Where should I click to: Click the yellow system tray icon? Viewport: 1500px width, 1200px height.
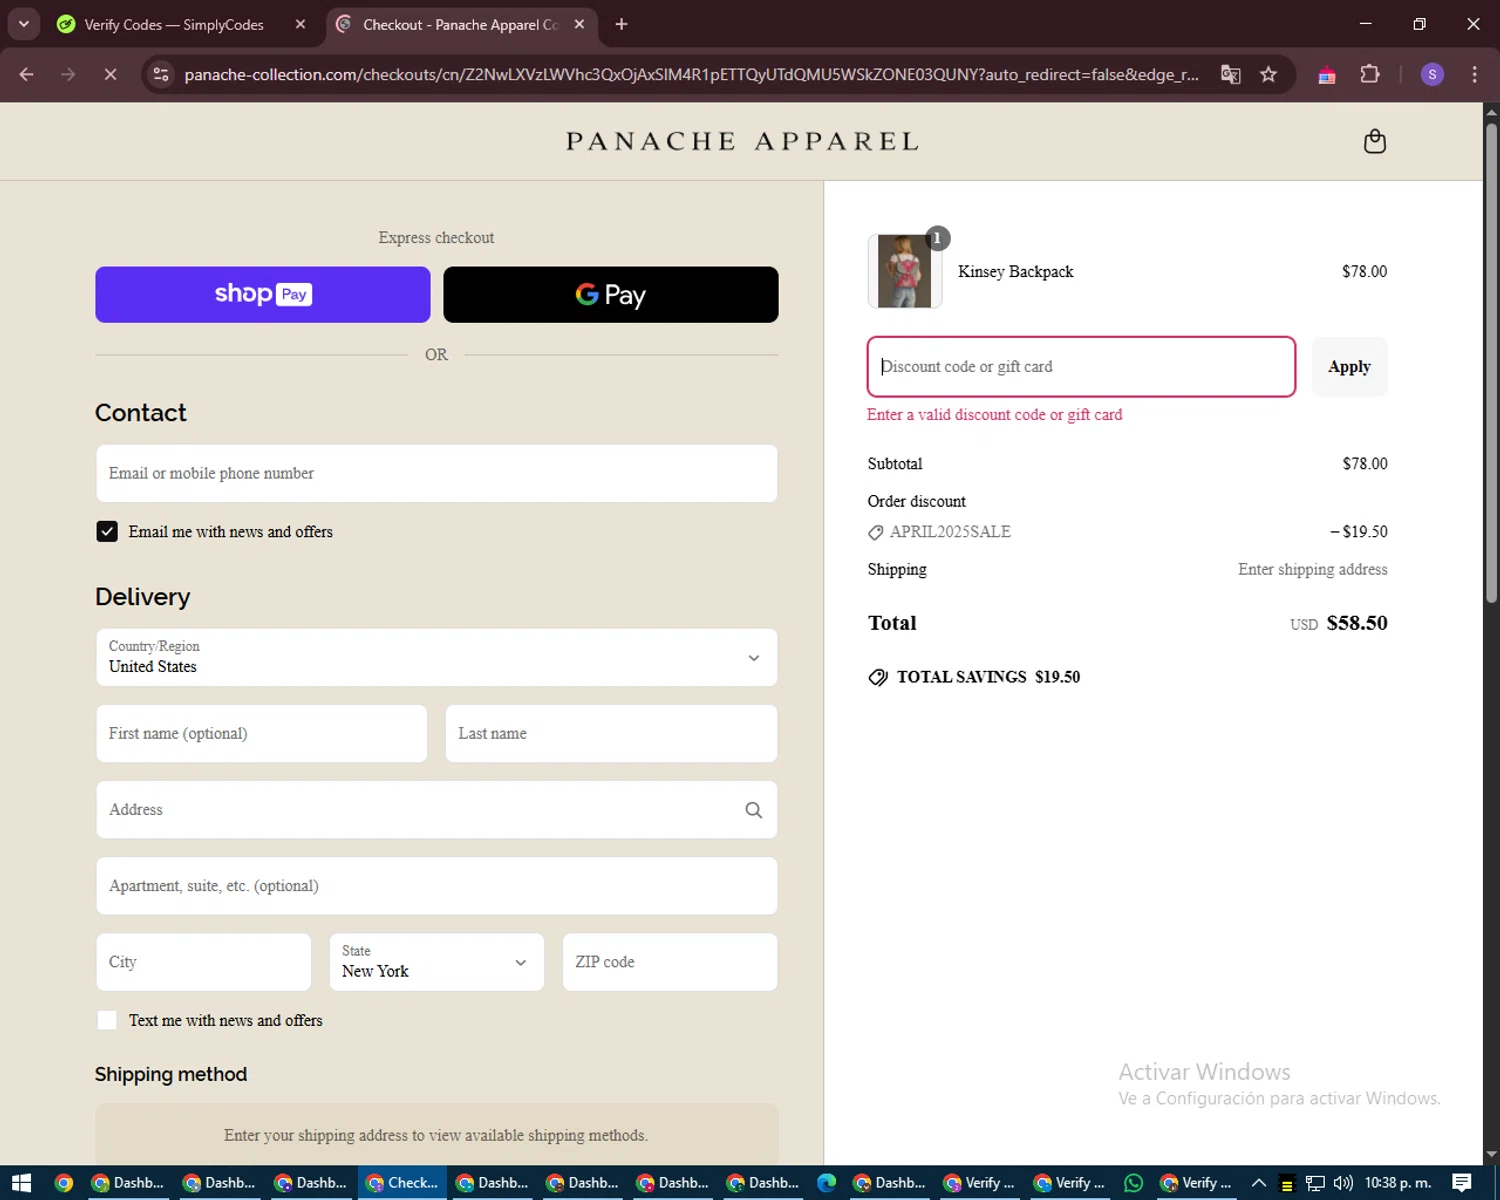click(1287, 1184)
